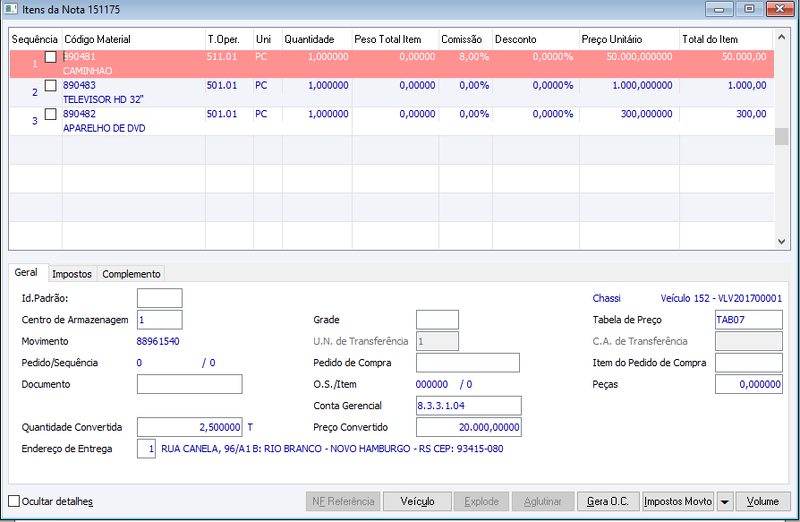Click the Tabela de Preço field TAB07

[748, 320]
